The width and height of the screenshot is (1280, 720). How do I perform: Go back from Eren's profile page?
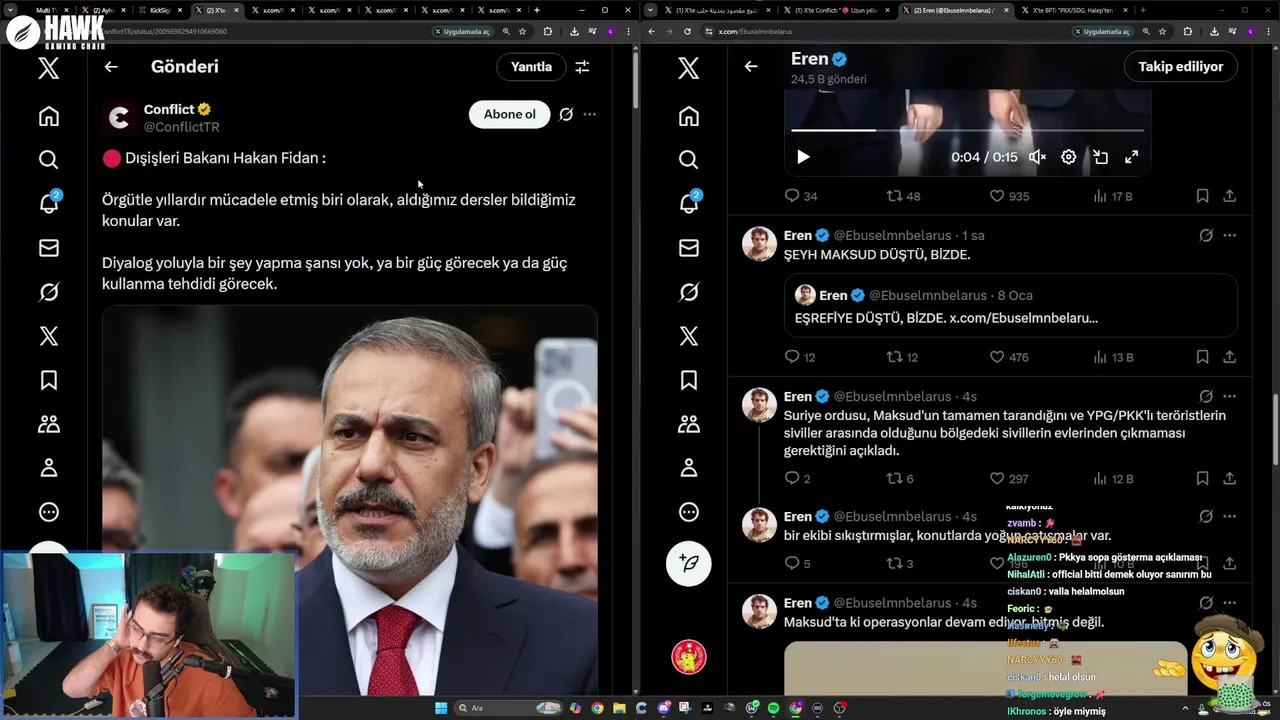751,67
